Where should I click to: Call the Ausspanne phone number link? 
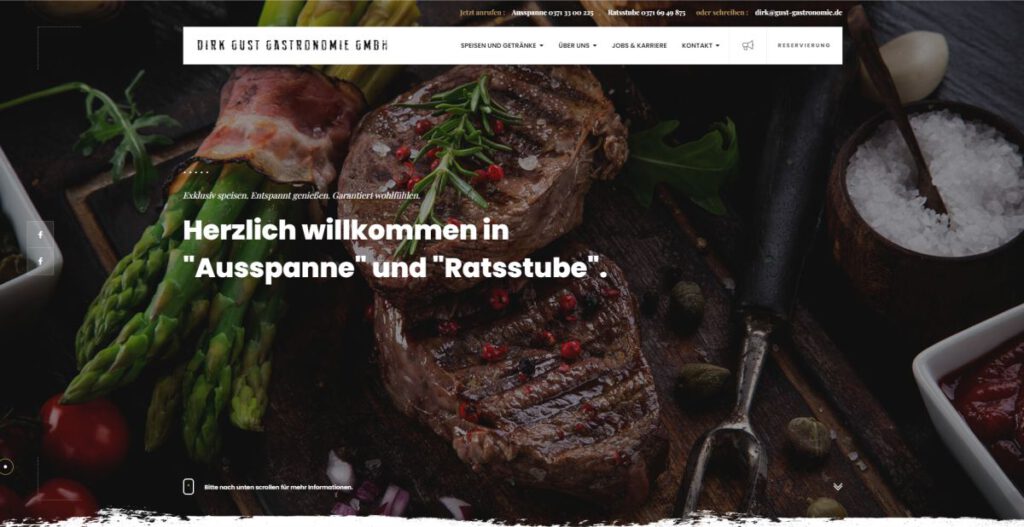click(552, 12)
